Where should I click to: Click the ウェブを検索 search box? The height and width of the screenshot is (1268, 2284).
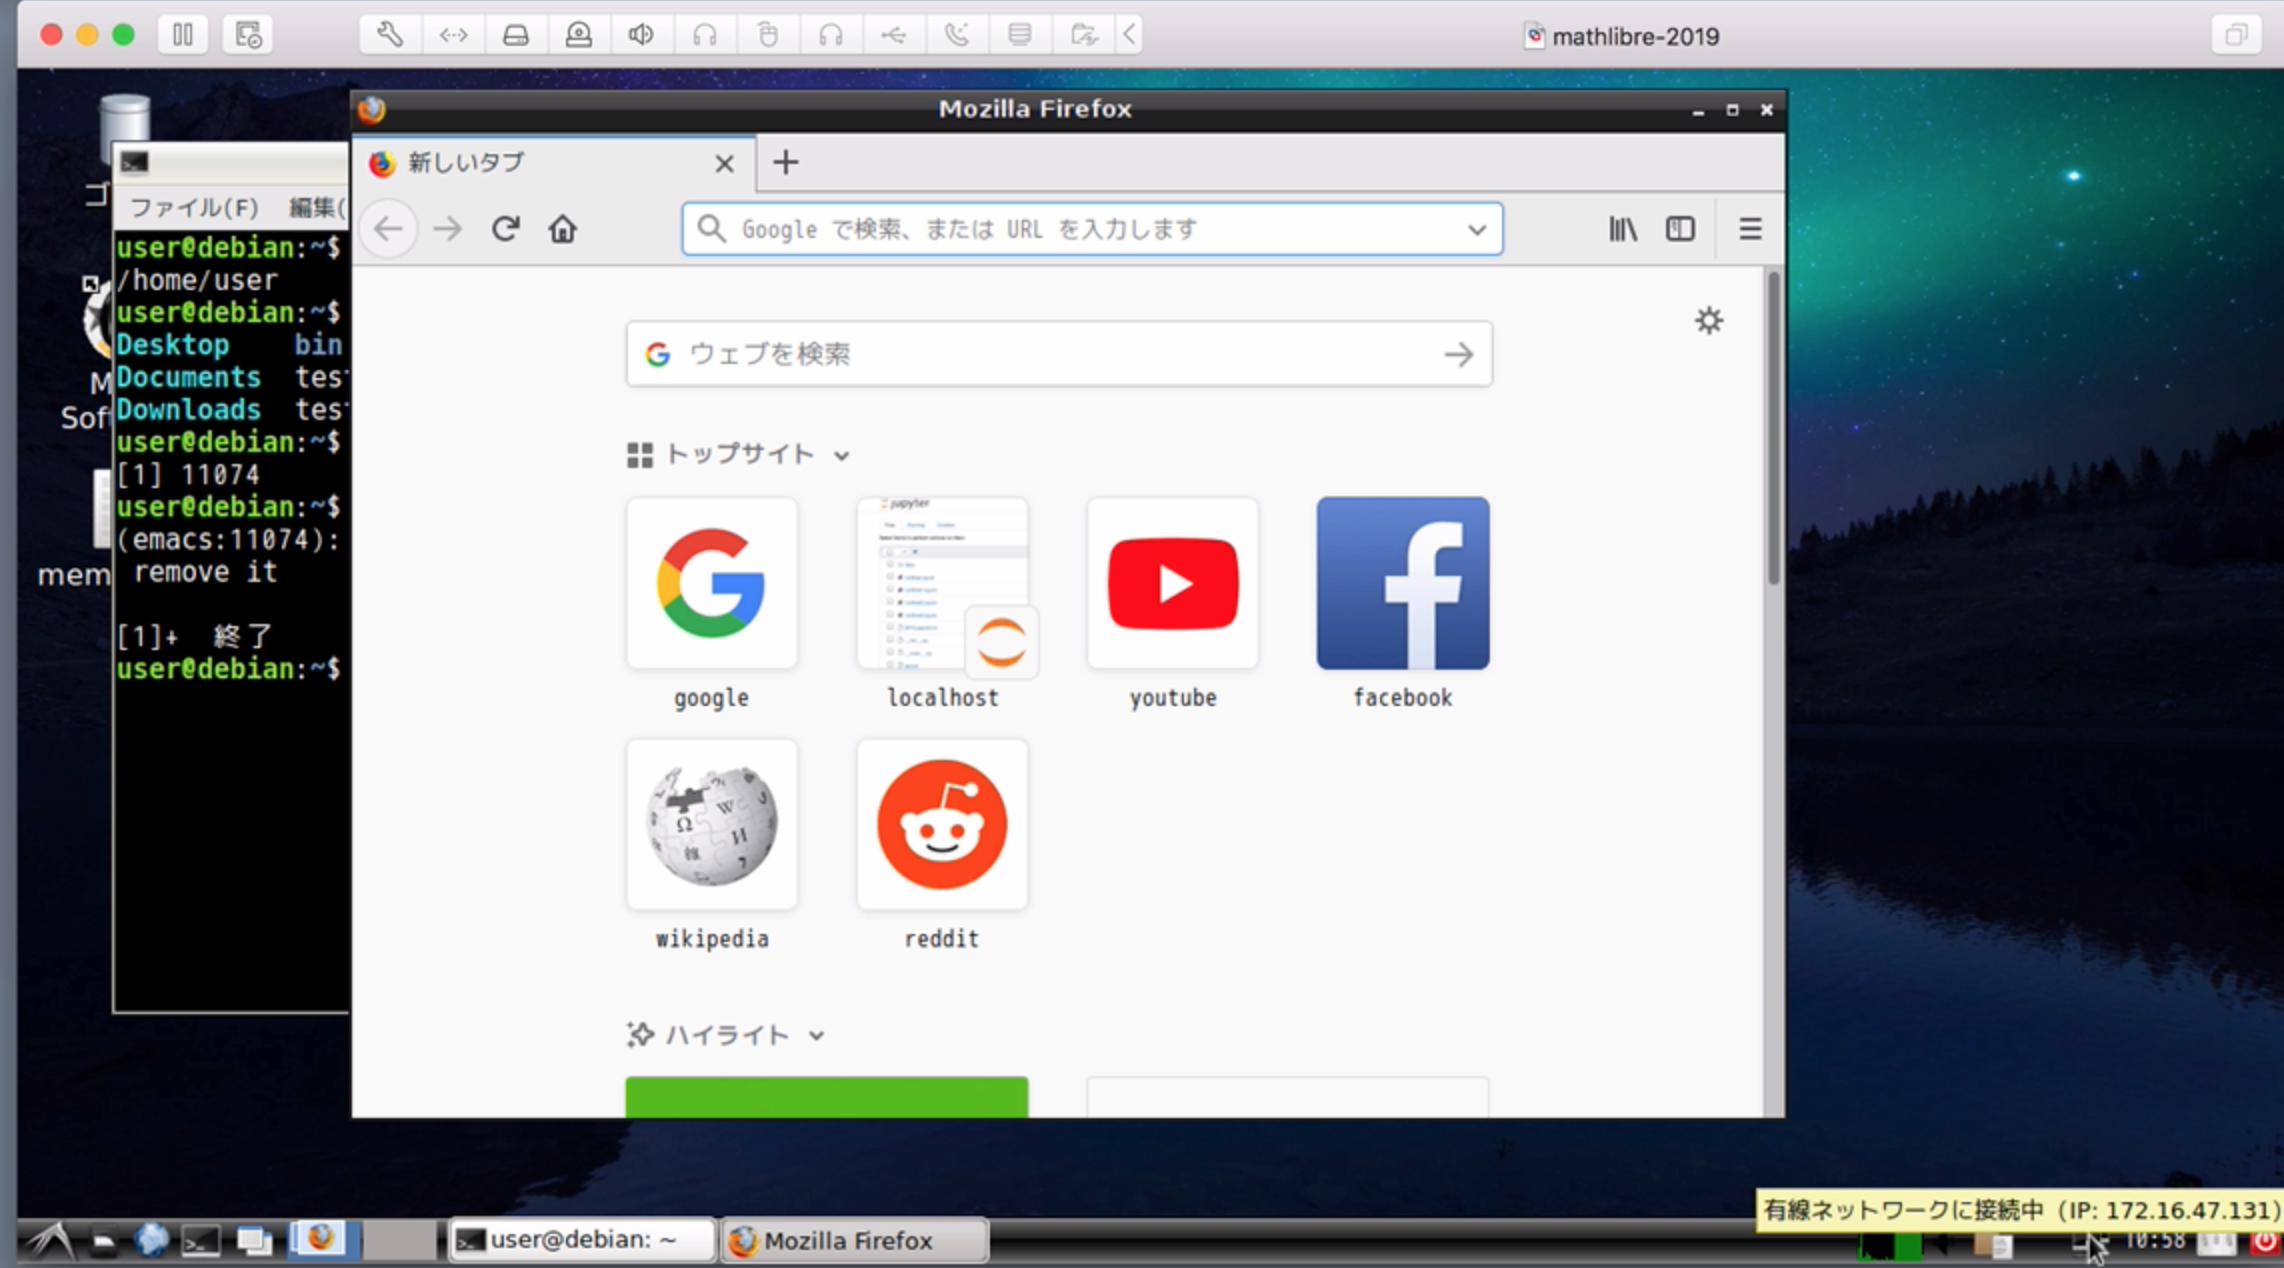tap(1059, 354)
